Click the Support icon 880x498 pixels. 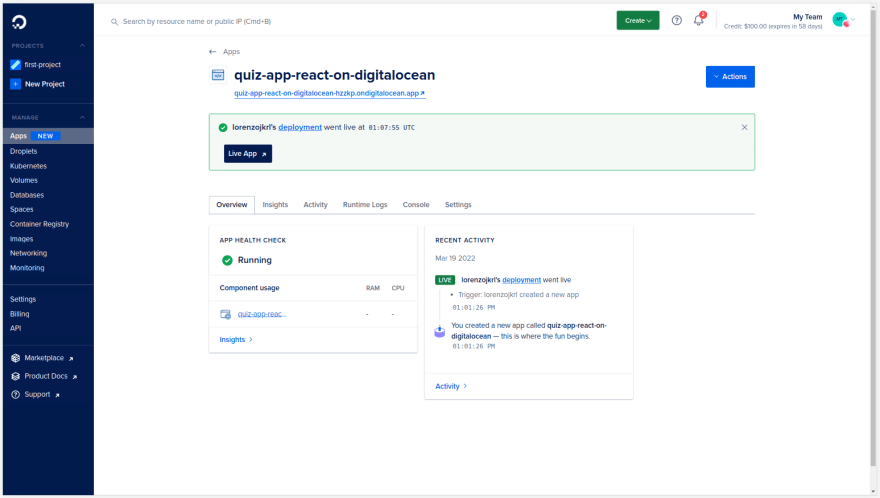pyautogui.click(x=16, y=395)
